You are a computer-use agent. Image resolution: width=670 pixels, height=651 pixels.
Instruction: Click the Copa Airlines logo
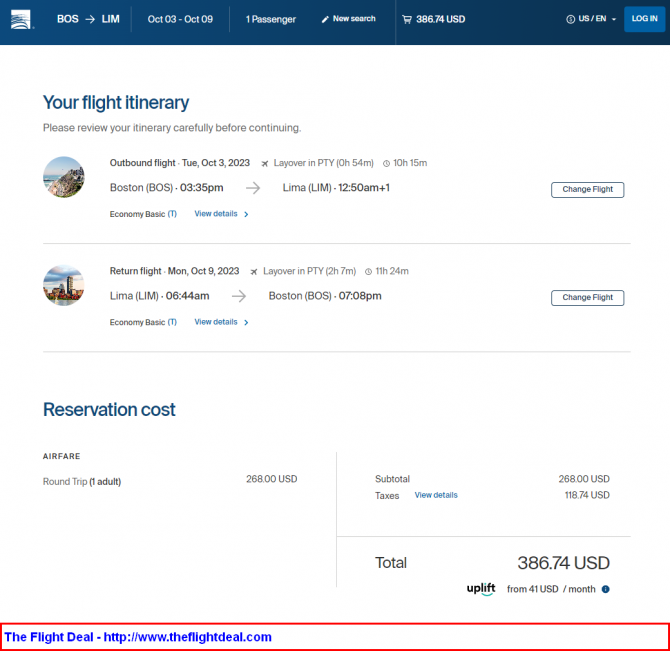tap(21, 19)
